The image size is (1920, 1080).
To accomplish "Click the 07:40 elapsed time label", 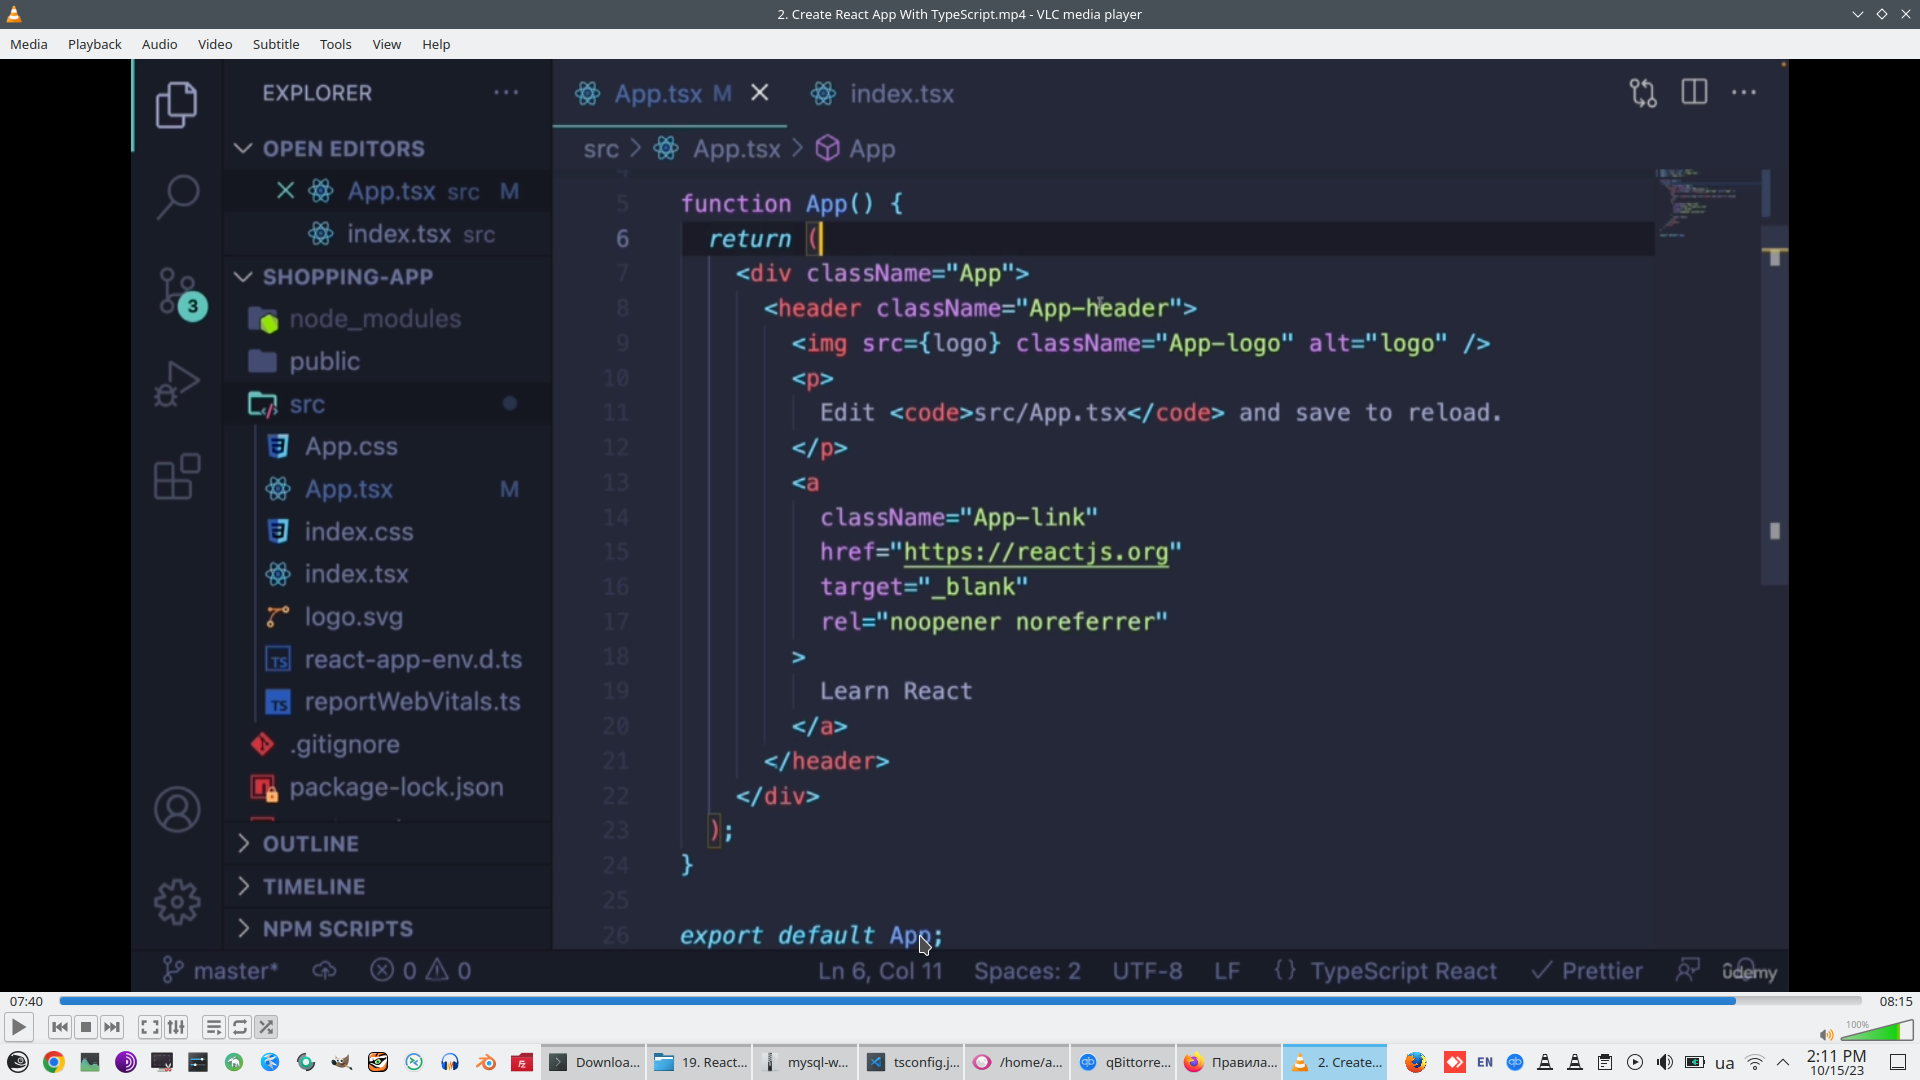I will point(26,1001).
